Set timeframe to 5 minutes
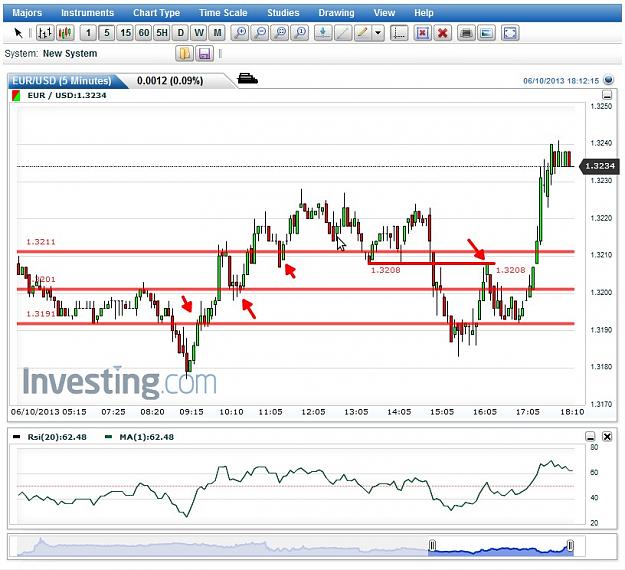 106,33
